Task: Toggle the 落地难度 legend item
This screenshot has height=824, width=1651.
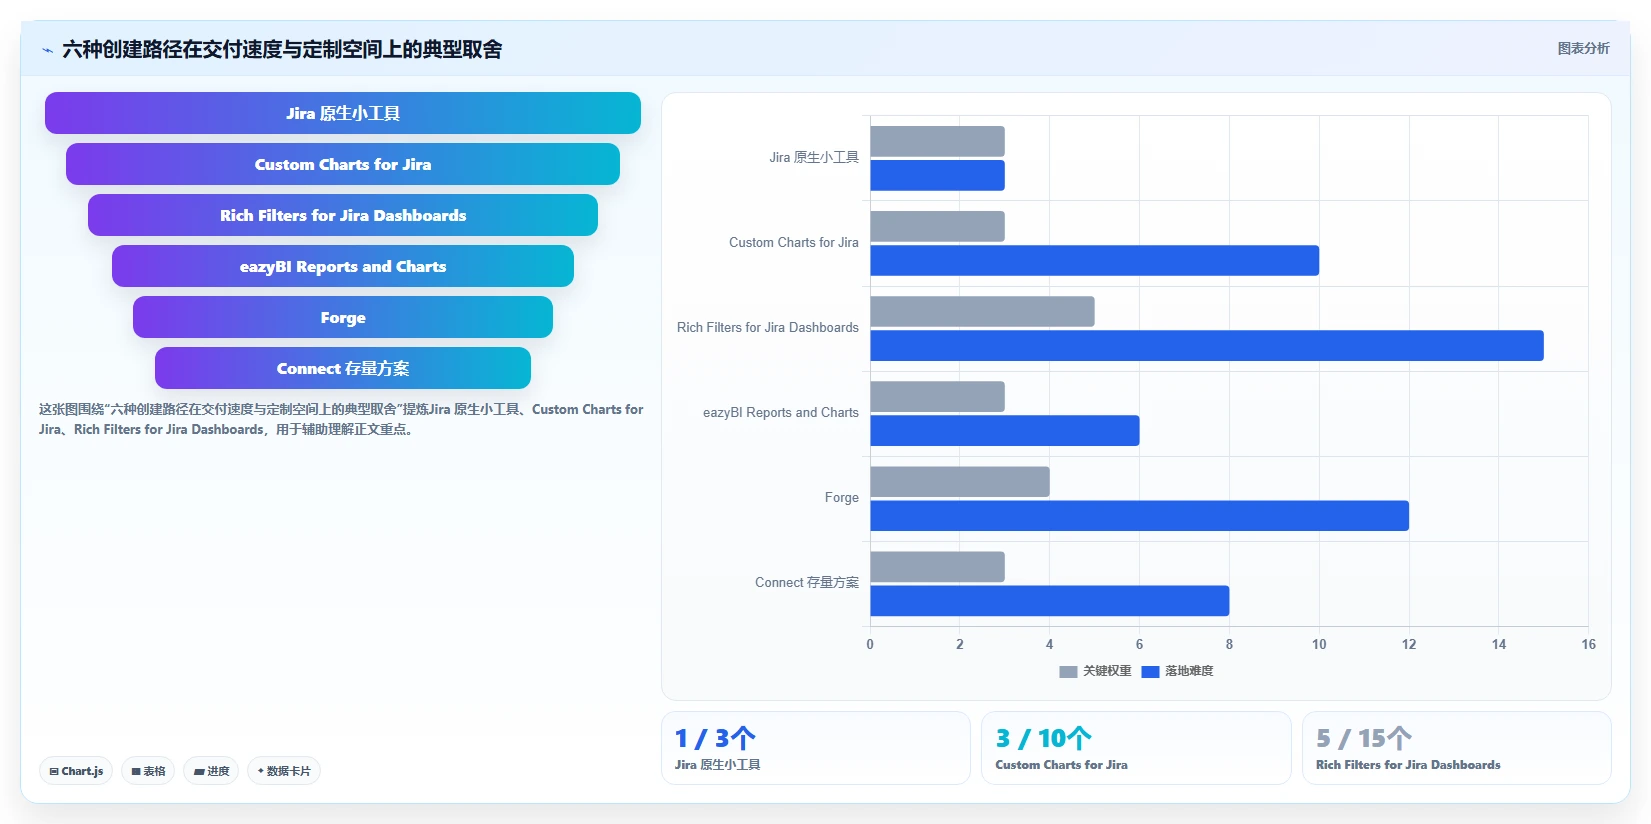Action: (1177, 671)
